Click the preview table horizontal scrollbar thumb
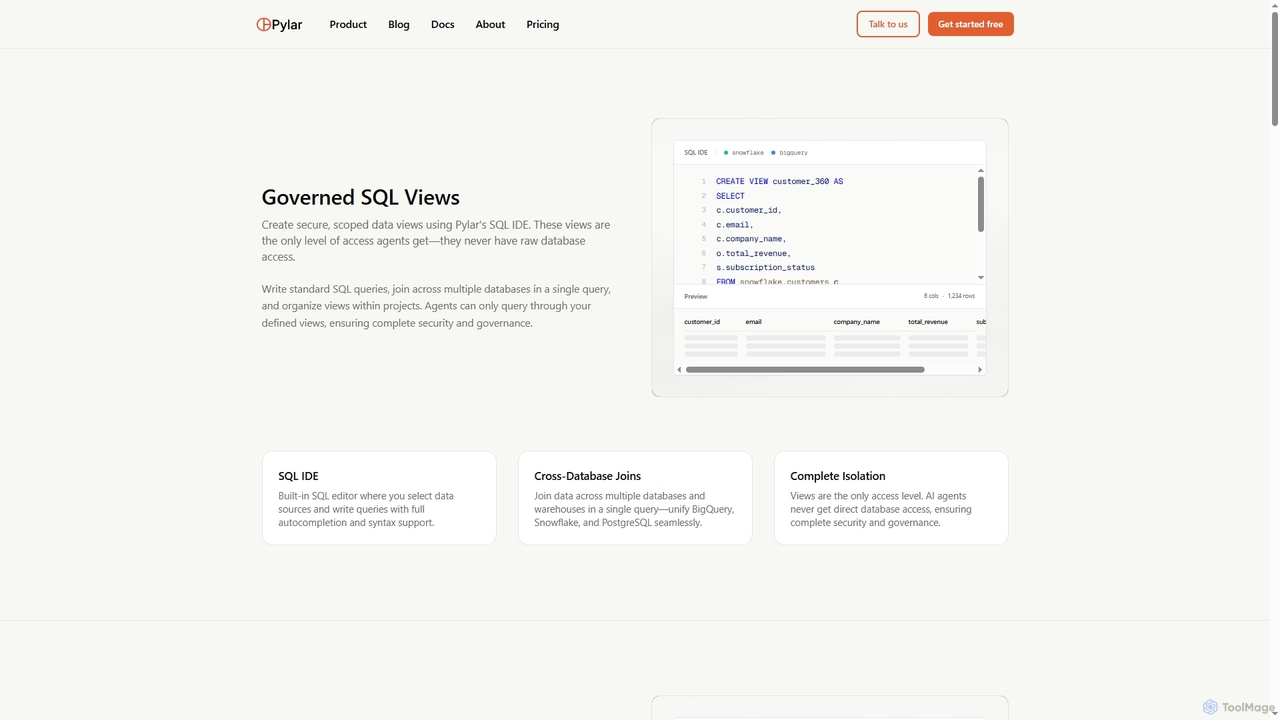 click(x=805, y=369)
